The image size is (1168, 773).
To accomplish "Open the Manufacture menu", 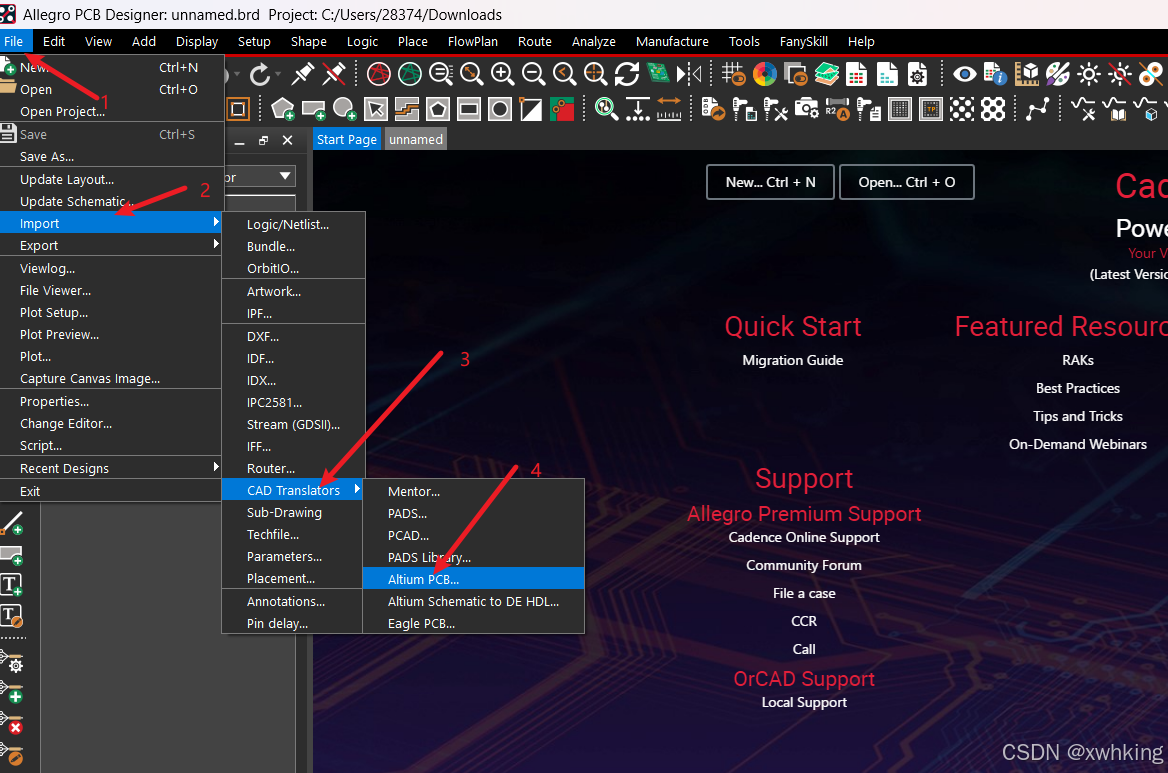I will tap(672, 42).
